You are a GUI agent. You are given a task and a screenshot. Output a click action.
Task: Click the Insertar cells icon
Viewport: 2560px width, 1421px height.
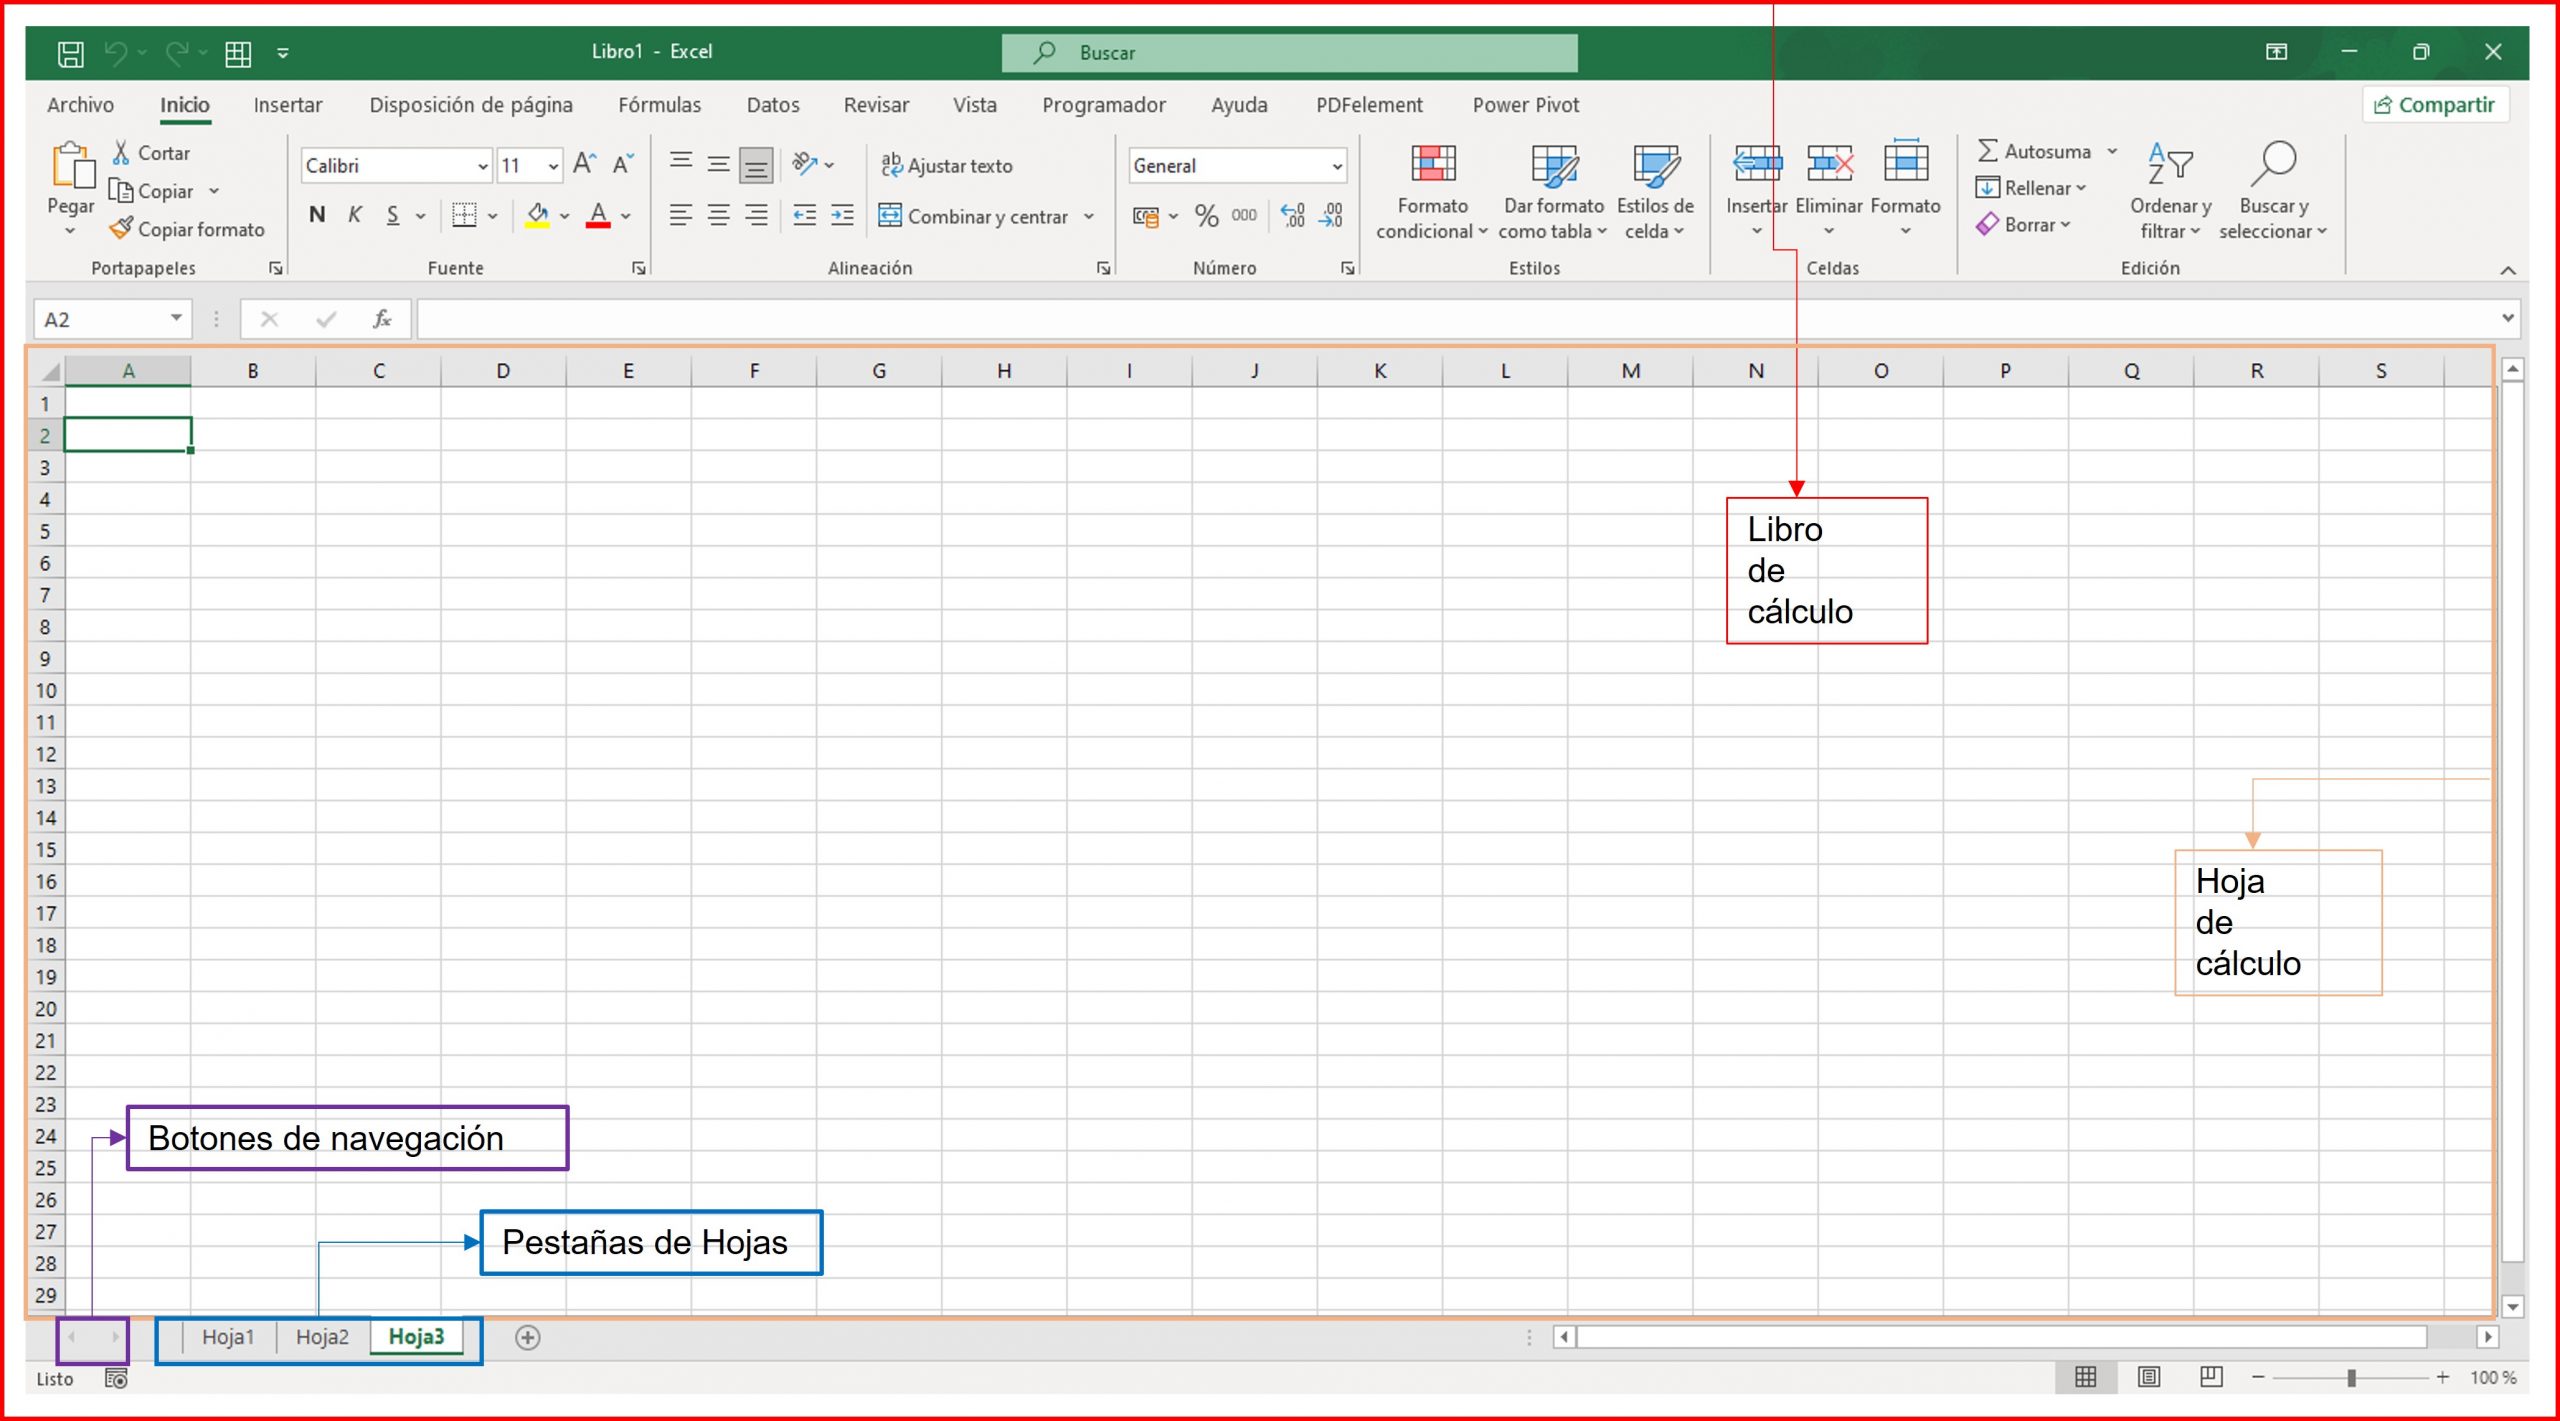click(x=1757, y=163)
